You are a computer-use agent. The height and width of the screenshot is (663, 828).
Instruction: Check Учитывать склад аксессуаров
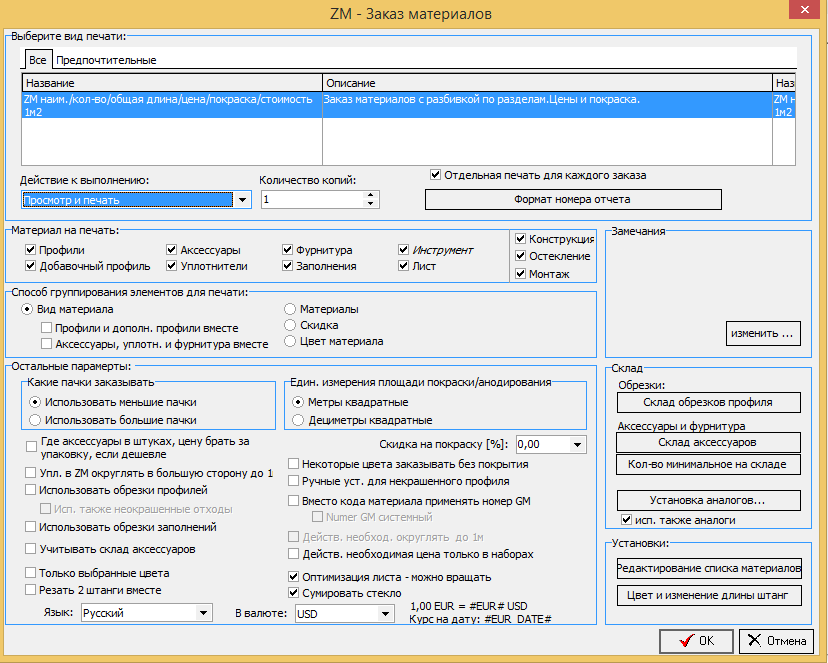click(31, 549)
